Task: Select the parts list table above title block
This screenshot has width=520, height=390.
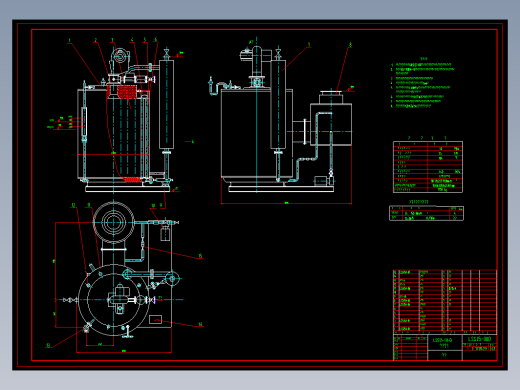Action: point(445,302)
